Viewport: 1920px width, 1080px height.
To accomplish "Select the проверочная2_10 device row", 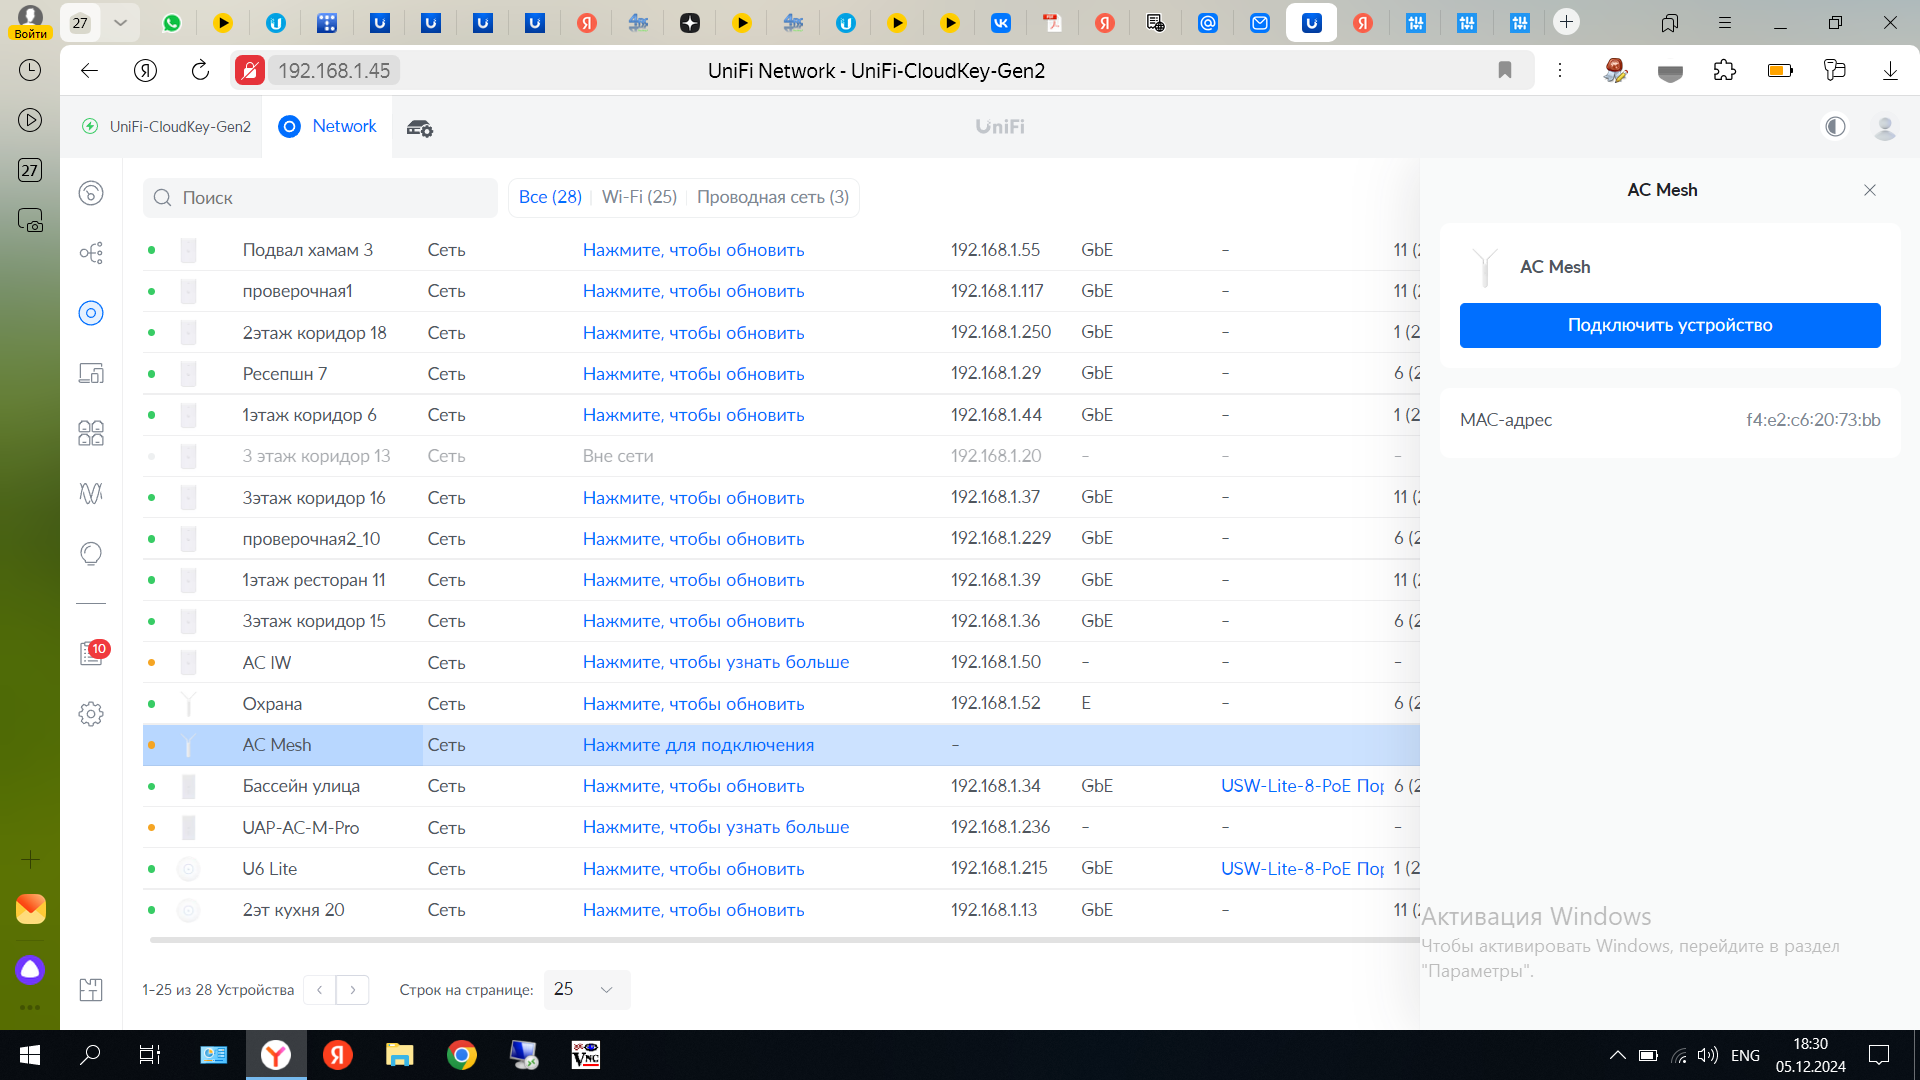I will (781, 538).
